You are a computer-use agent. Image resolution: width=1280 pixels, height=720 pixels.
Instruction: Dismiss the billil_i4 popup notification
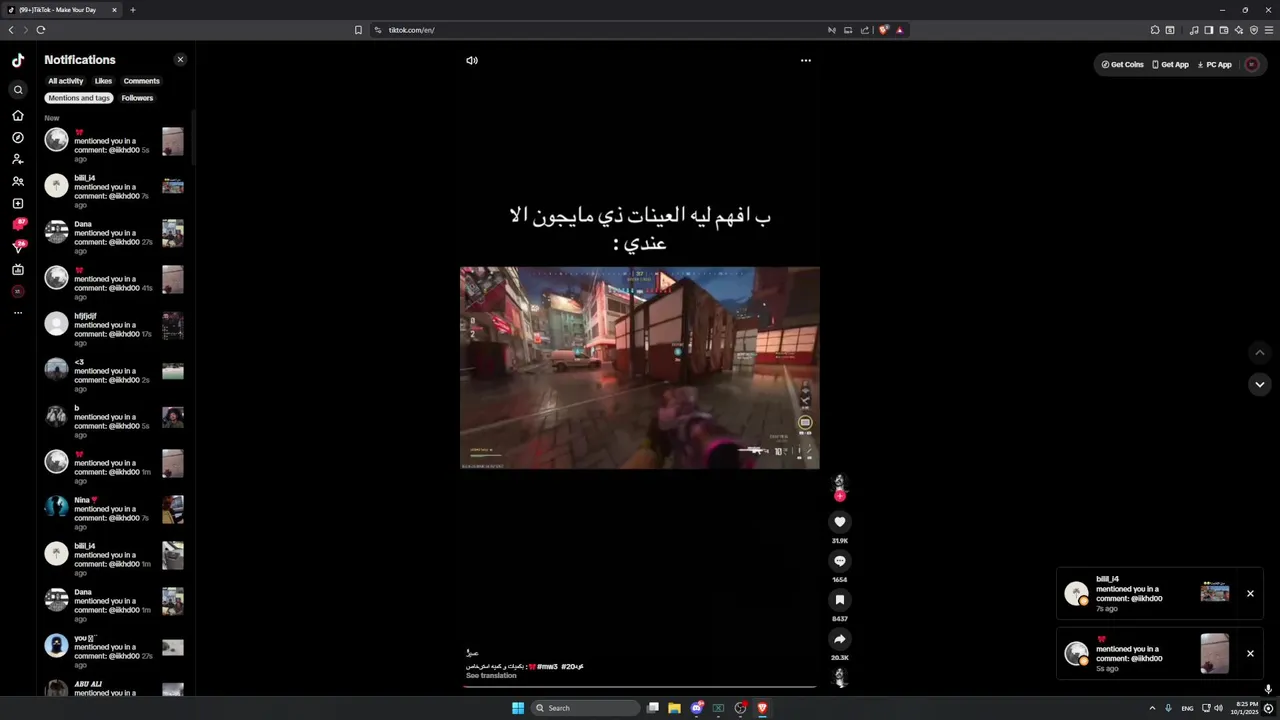point(1250,593)
